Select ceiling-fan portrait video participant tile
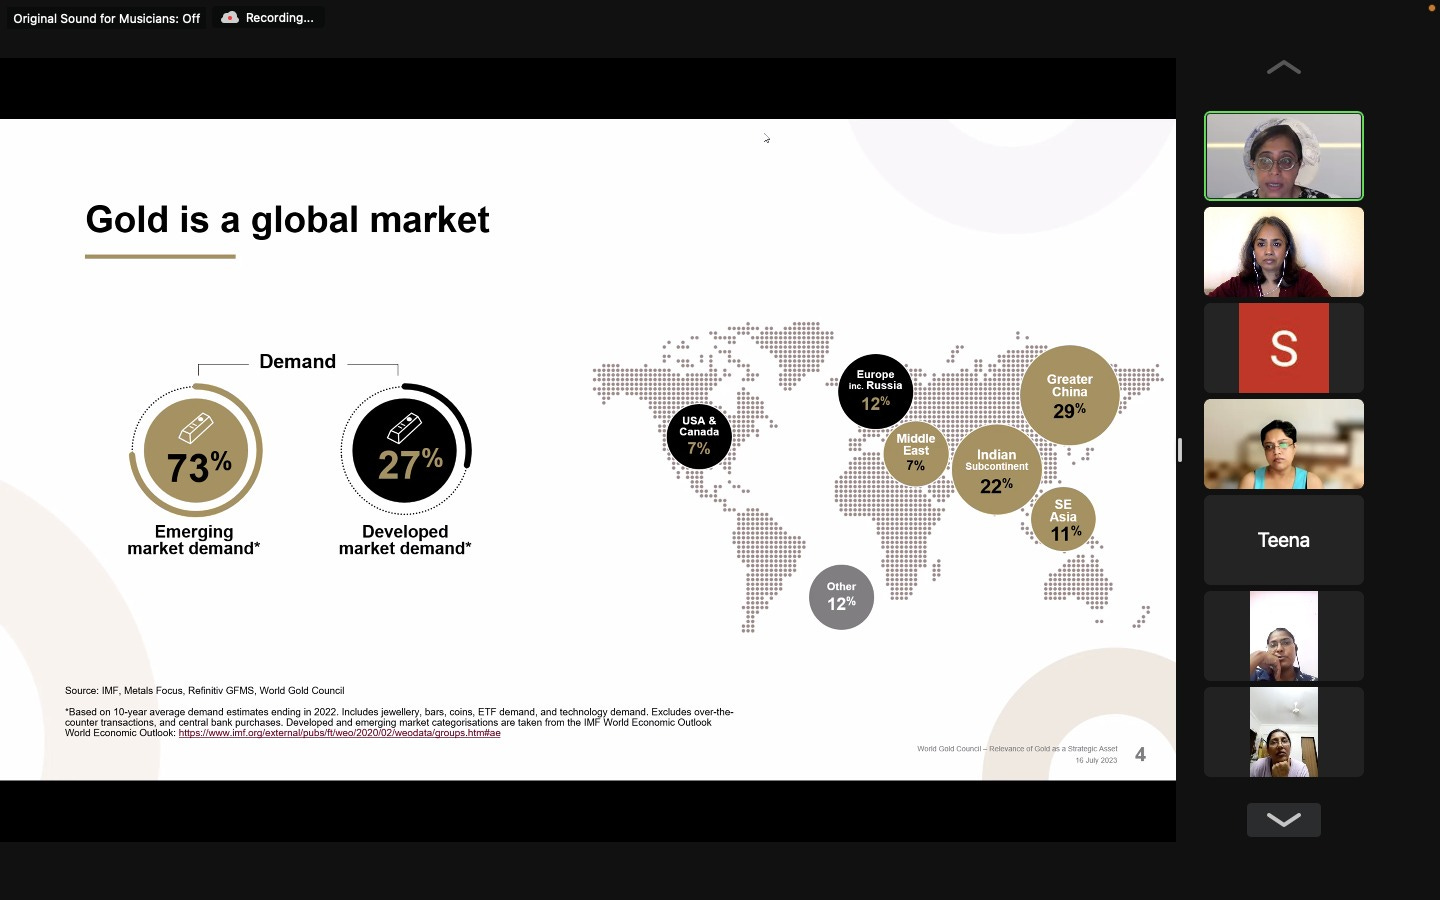 (x=1283, y=732)
